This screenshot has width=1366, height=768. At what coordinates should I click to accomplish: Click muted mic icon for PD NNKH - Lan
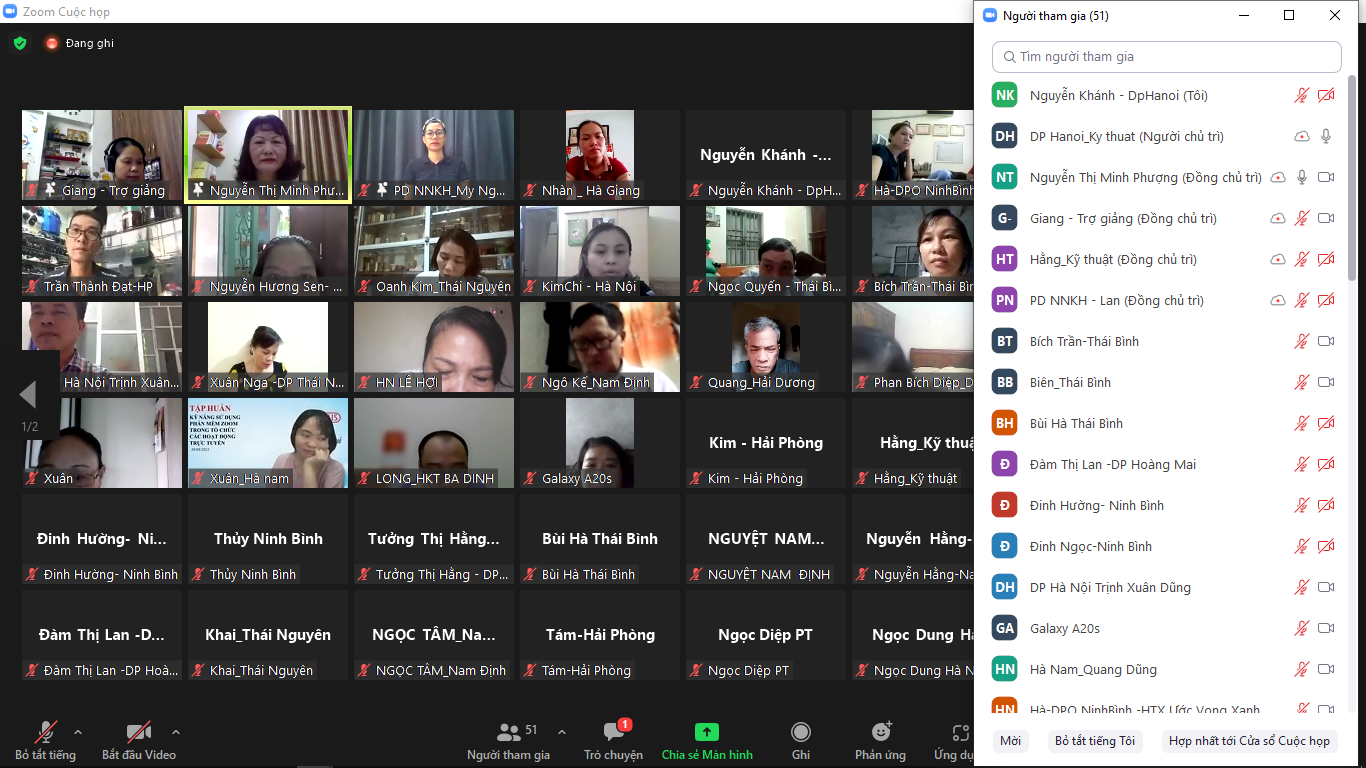click(1301, 301)
